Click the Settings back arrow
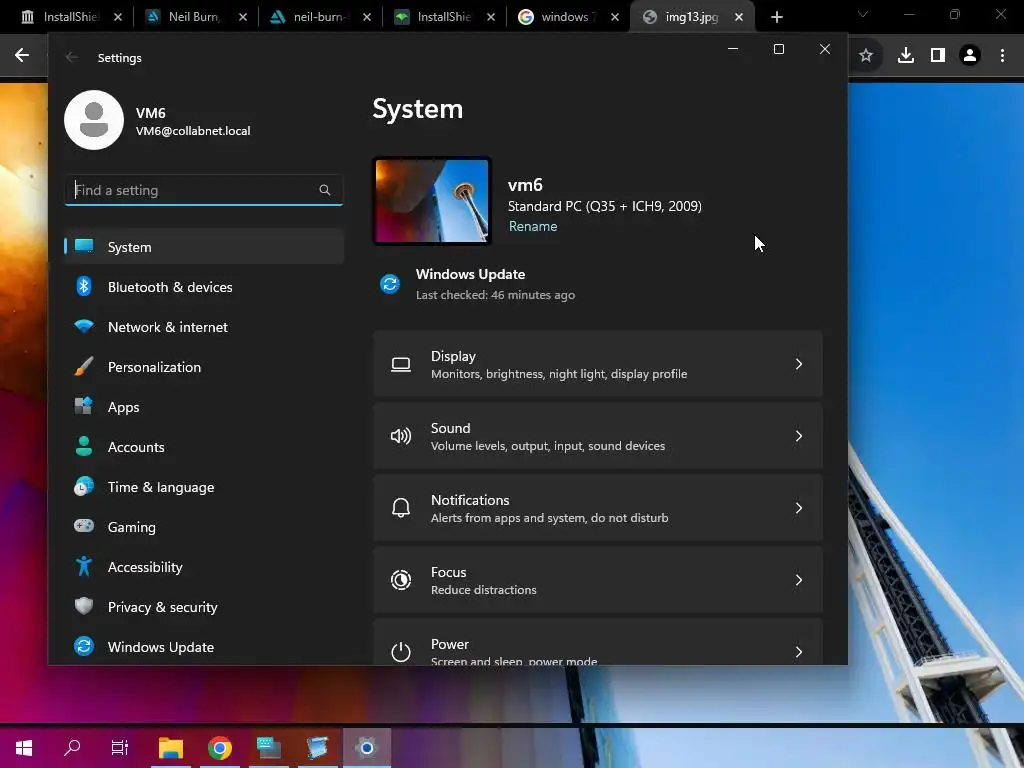This screenshot has height=768, width=1024. click(x=72, y=57)
